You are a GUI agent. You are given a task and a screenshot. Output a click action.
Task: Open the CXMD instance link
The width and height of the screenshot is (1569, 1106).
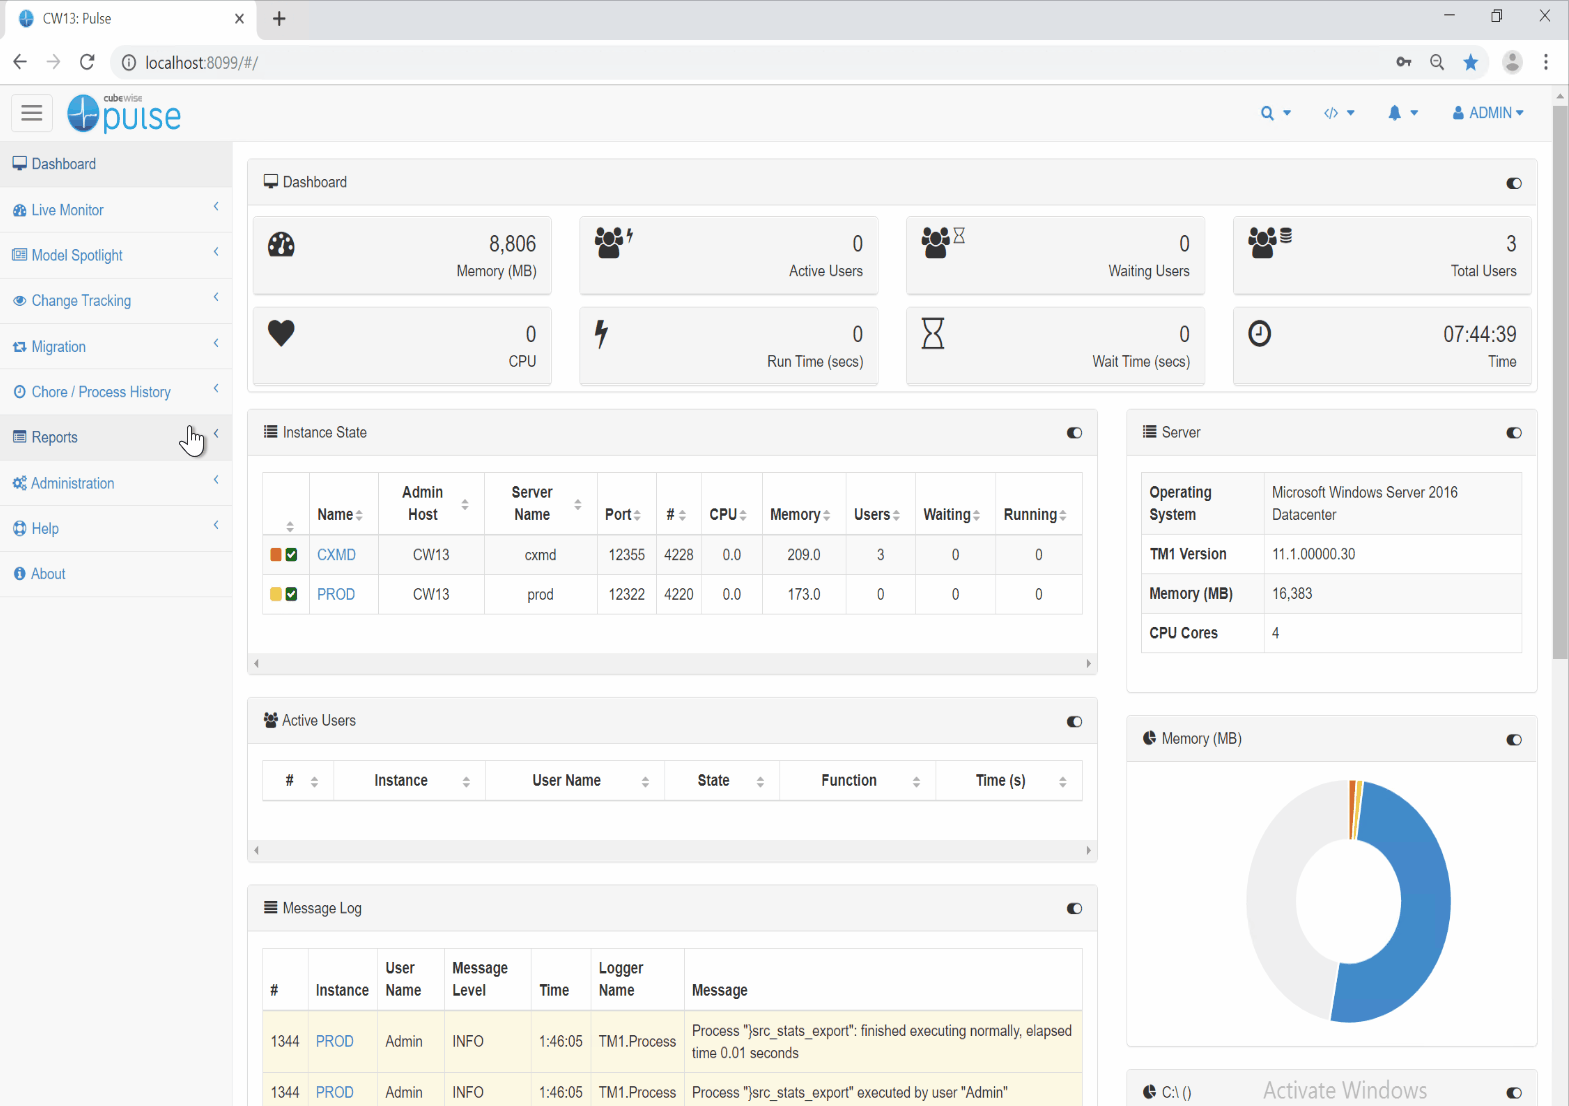[336, 555]
